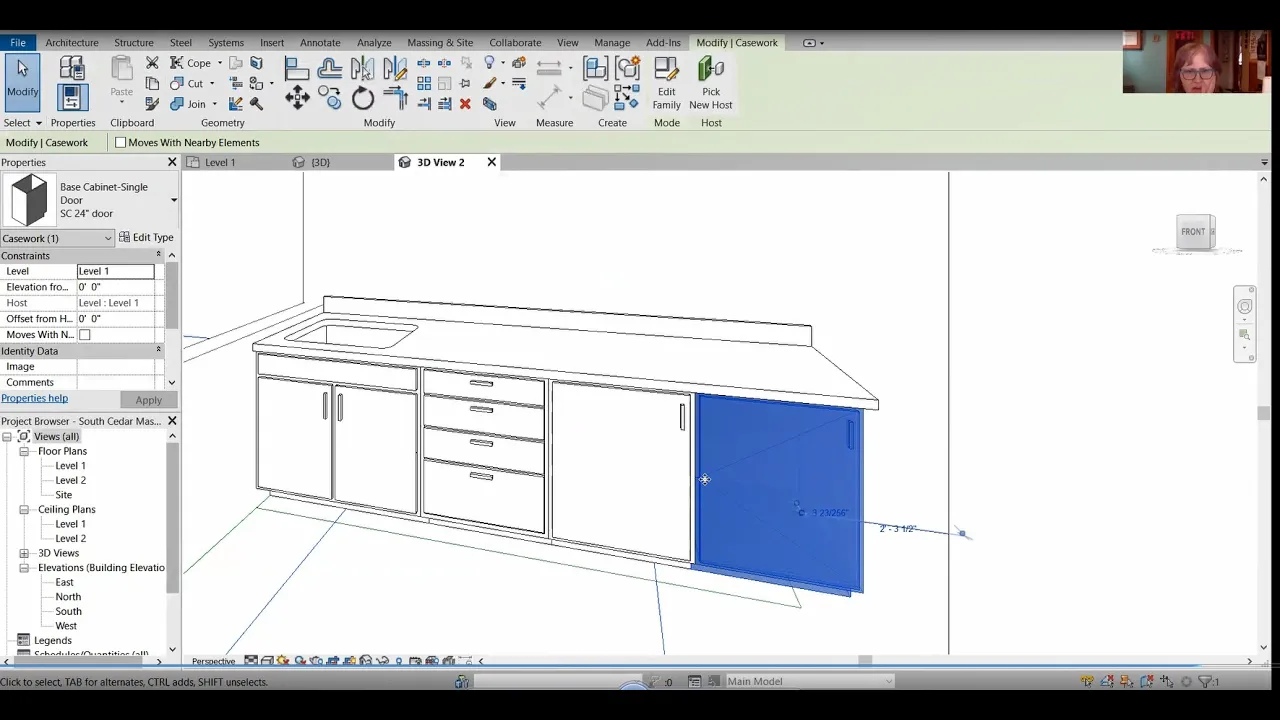Choose the Join geometry tool

(x=193, y=104)
